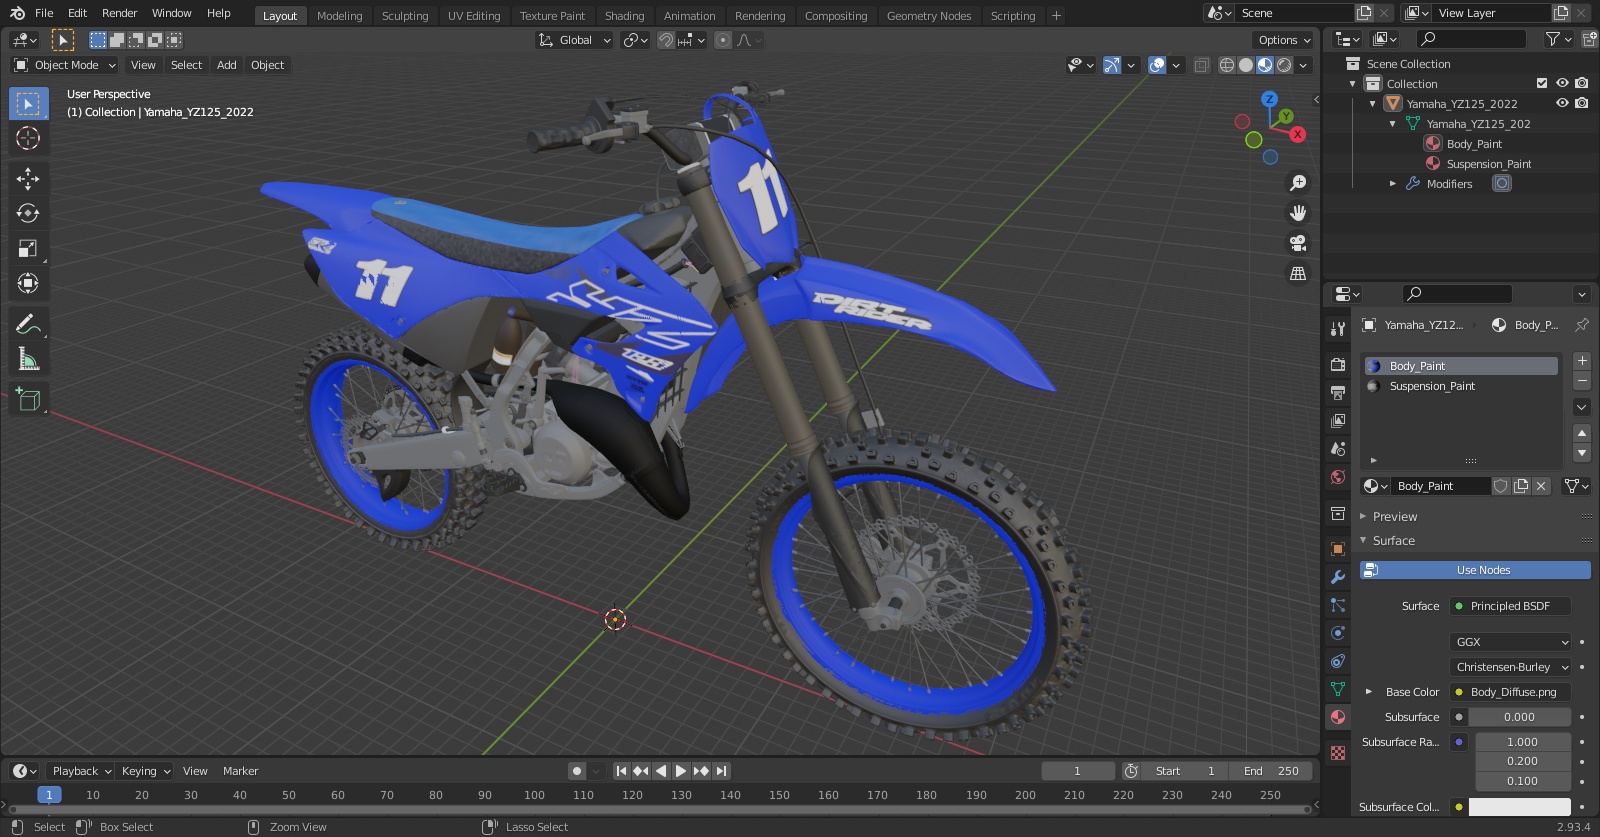Select the Cursor tool in toolbar
The height and width of the screenshot is (837, 1600).
click(x=28, y=138)
